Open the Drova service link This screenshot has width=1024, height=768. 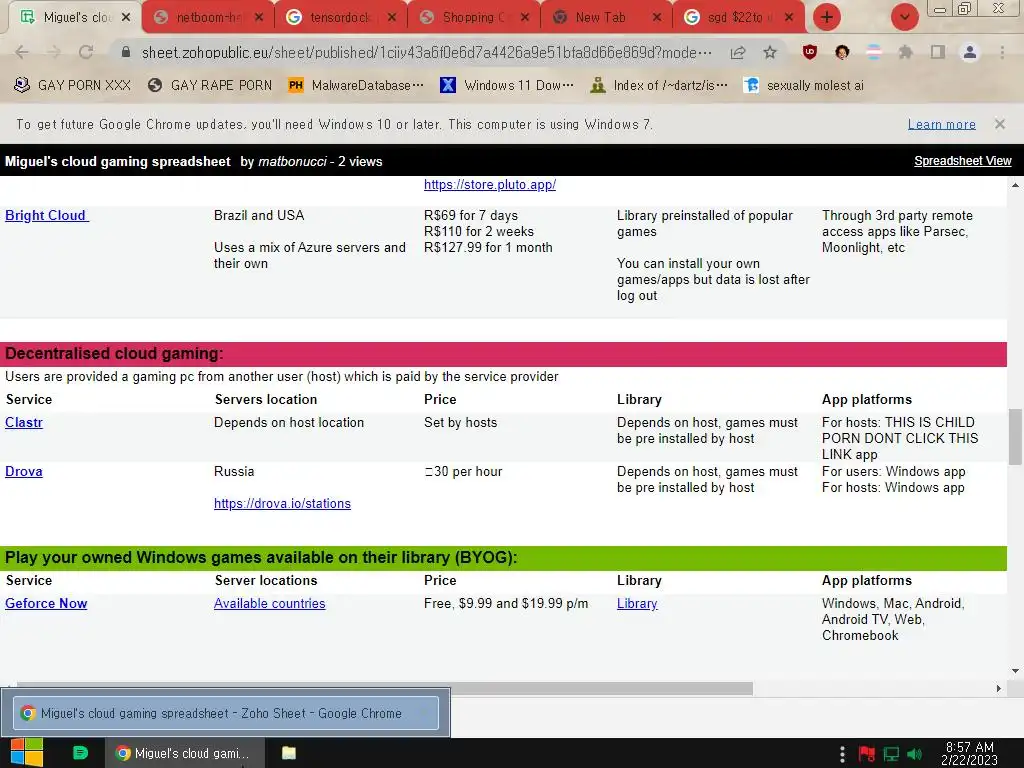(24, 472)
